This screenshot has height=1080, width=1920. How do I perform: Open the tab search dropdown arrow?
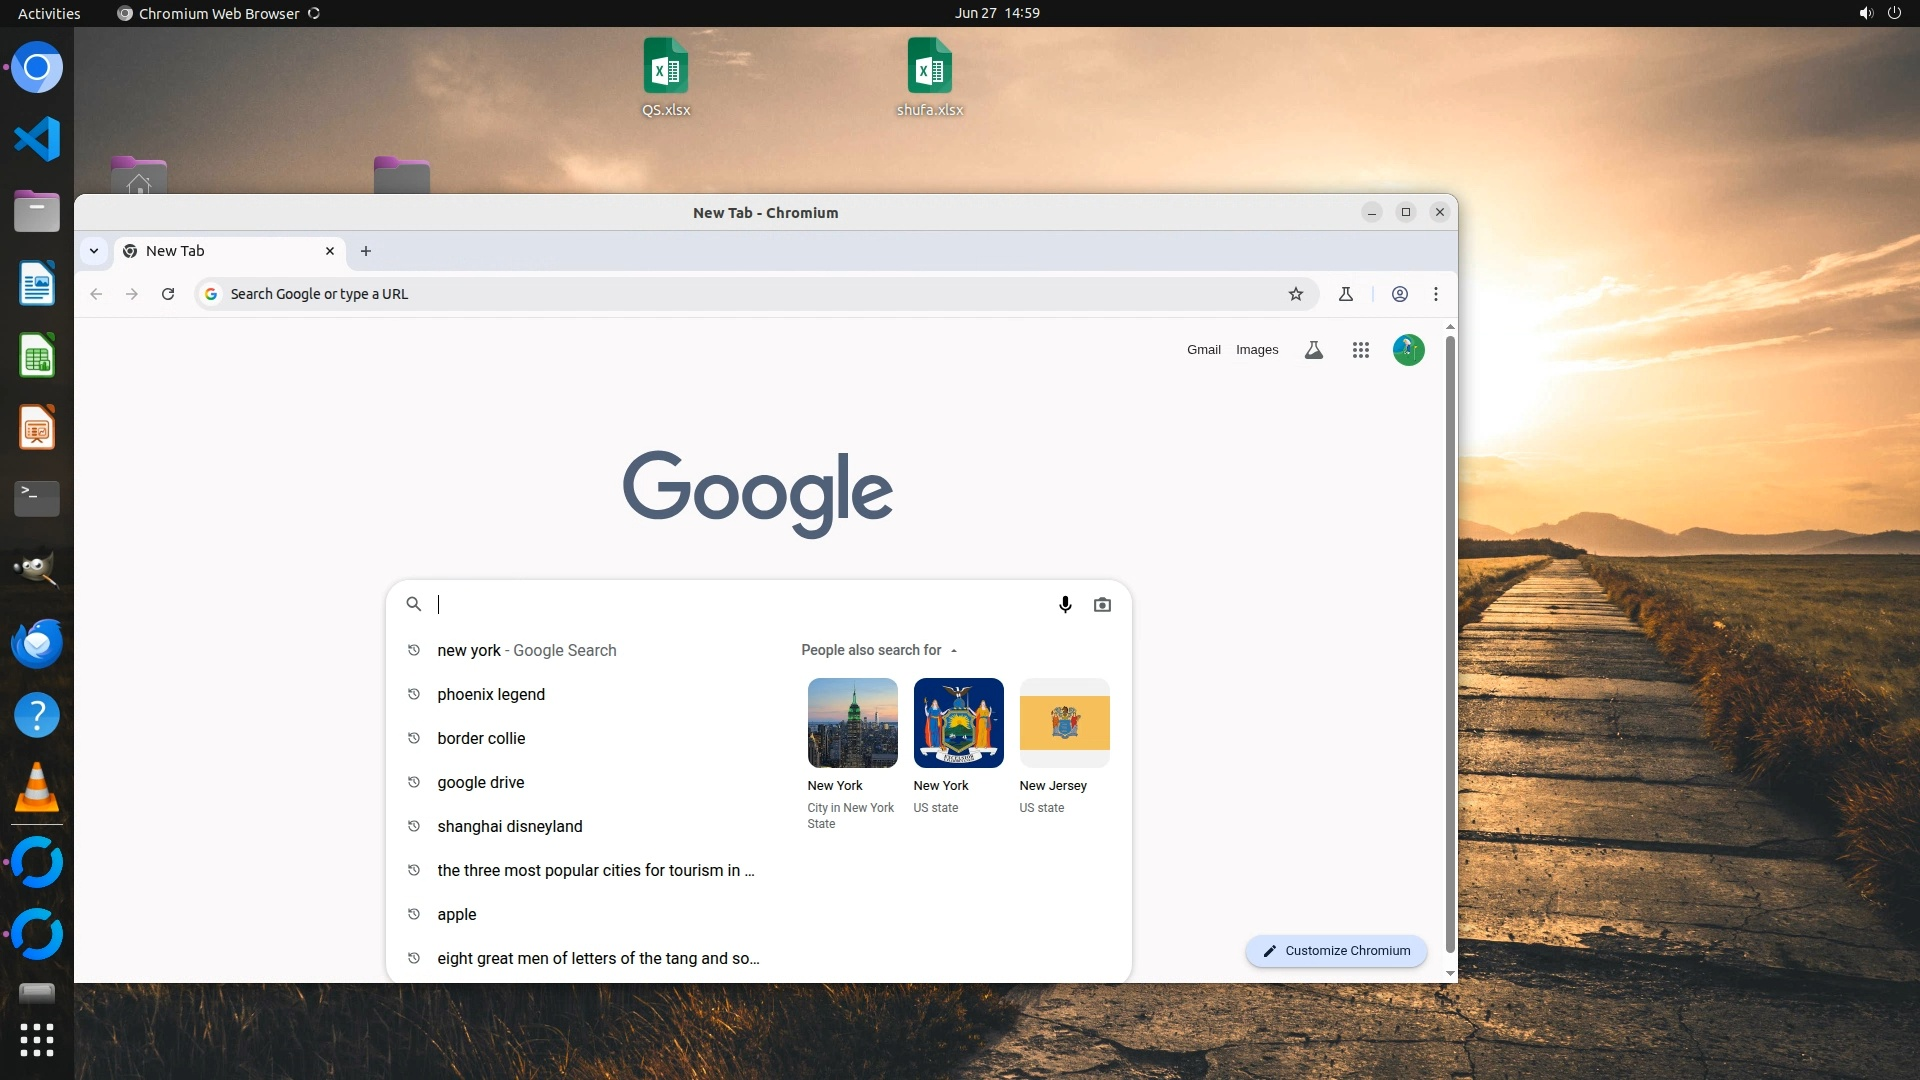(x=94, y=251)
